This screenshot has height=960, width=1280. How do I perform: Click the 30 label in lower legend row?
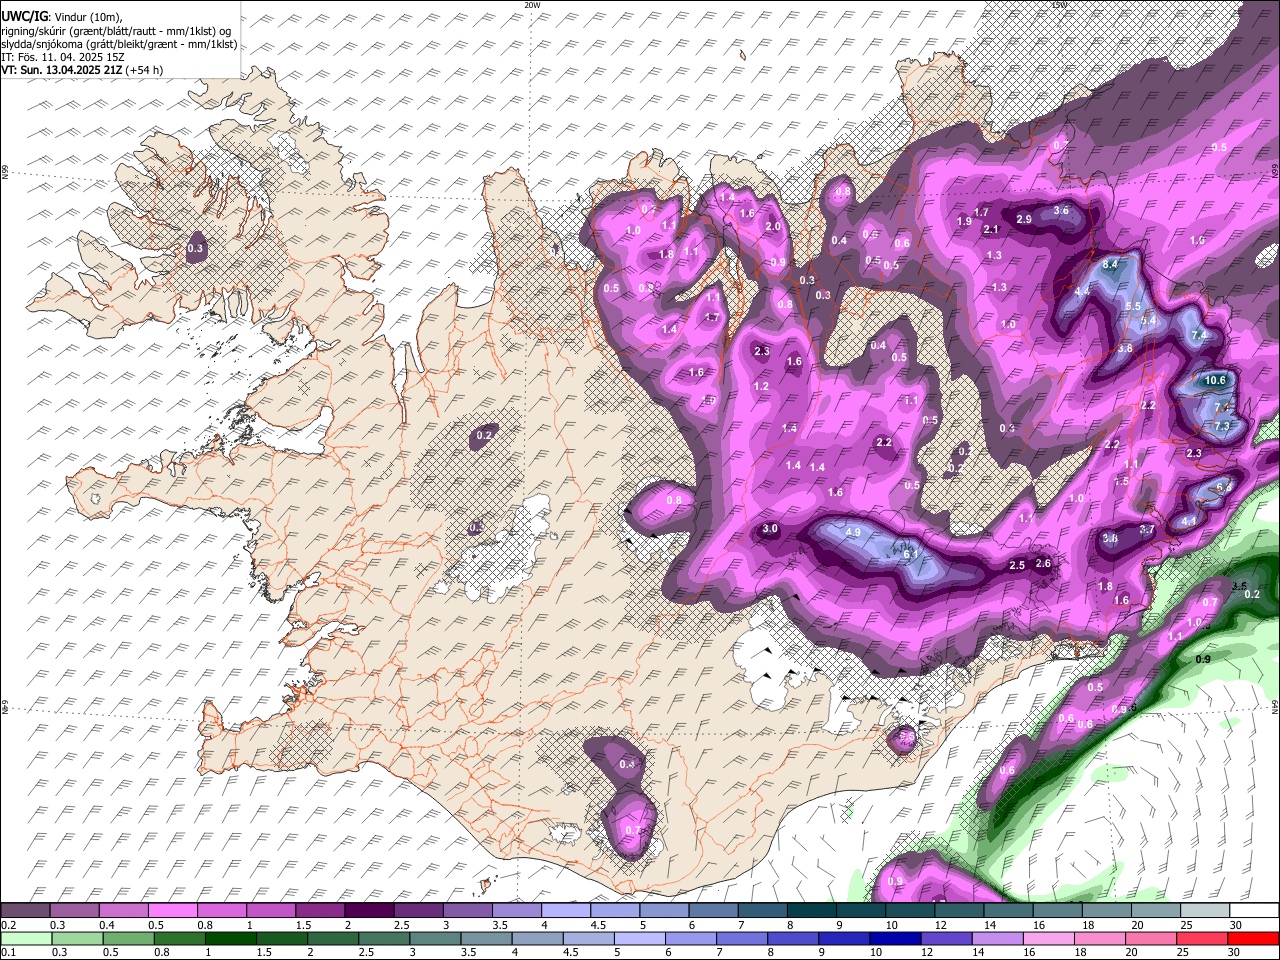(x=1235, y=953)
